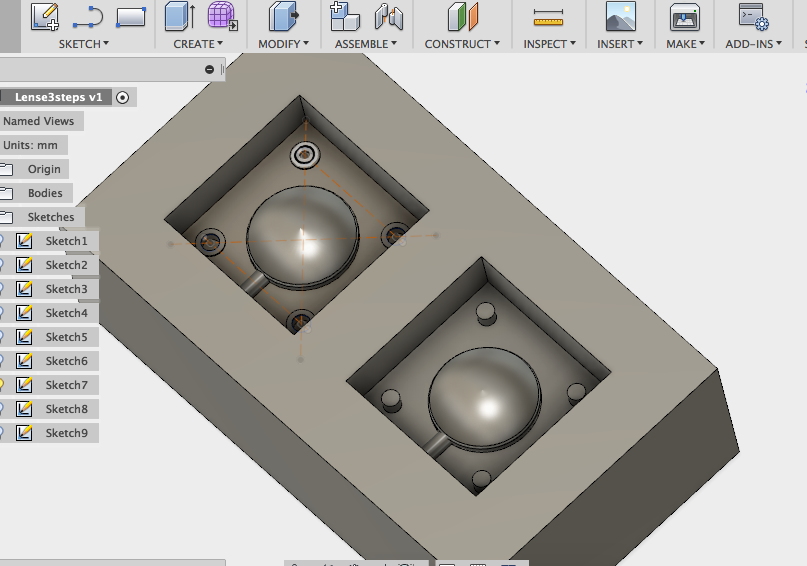This screenshot has width=807, height=566.
Task: Select the Joint assemble icon
Action: pos(389,16)
